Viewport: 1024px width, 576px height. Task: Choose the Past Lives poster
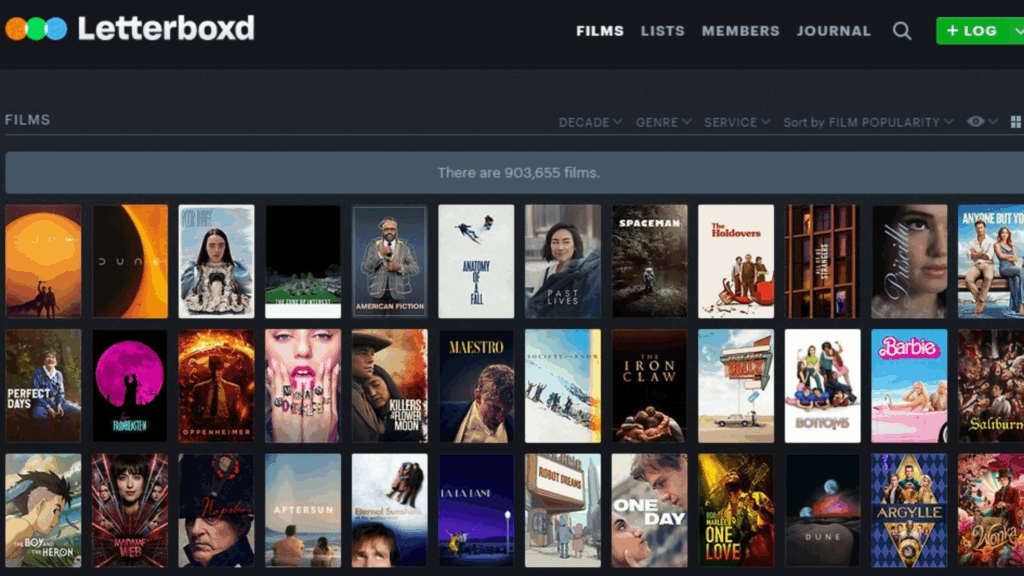[x=563, y=261]
